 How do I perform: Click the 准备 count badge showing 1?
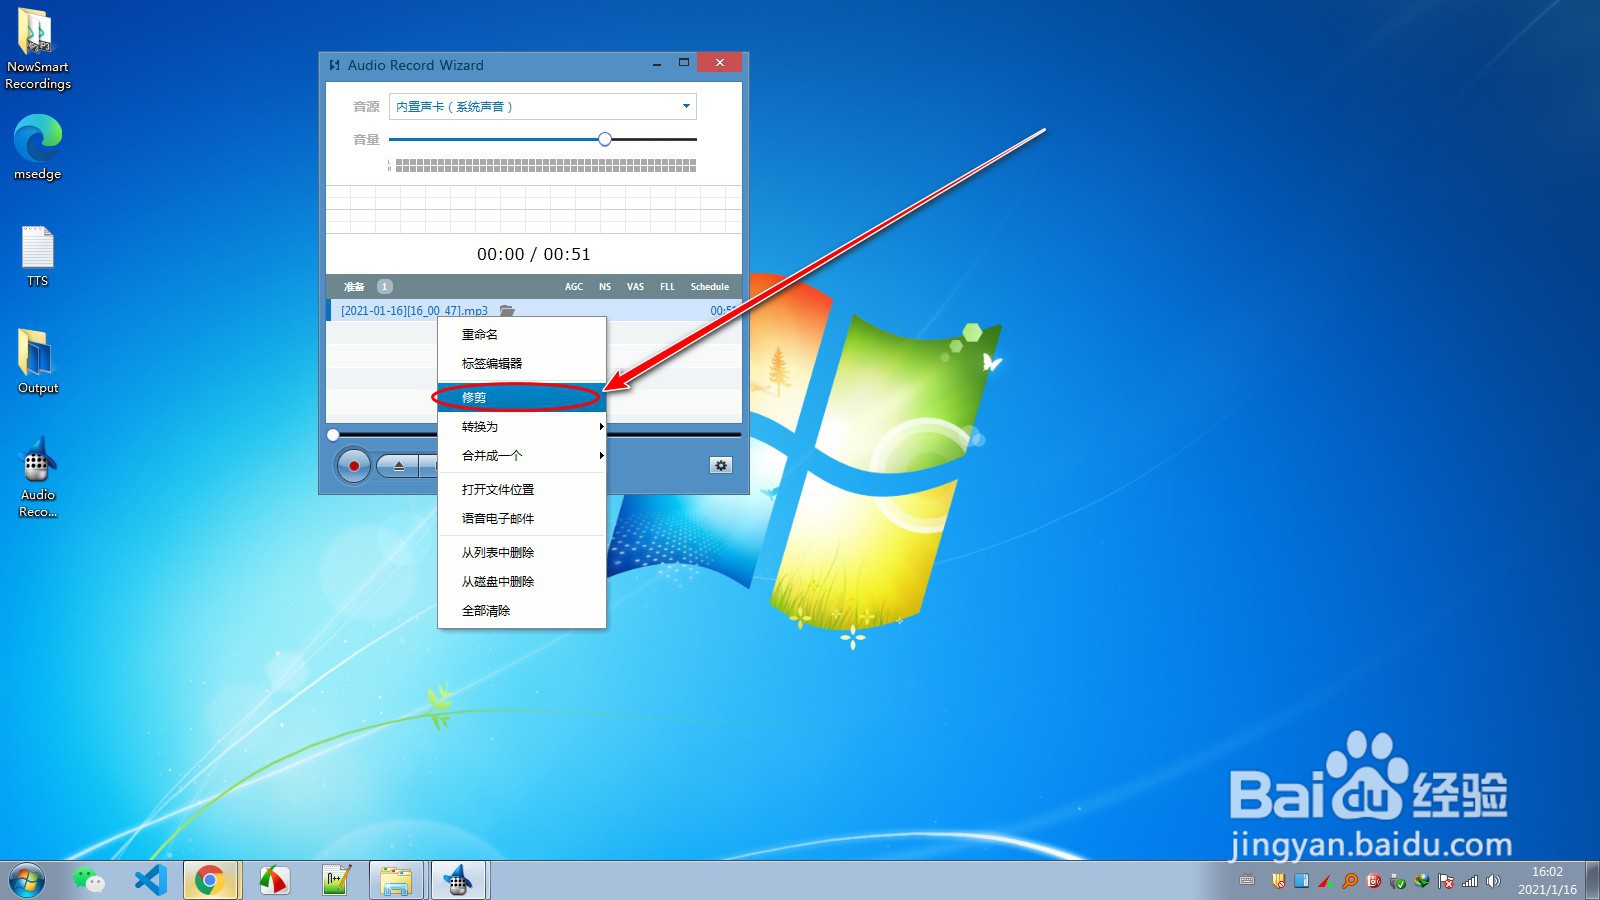(x=384, y=286)
